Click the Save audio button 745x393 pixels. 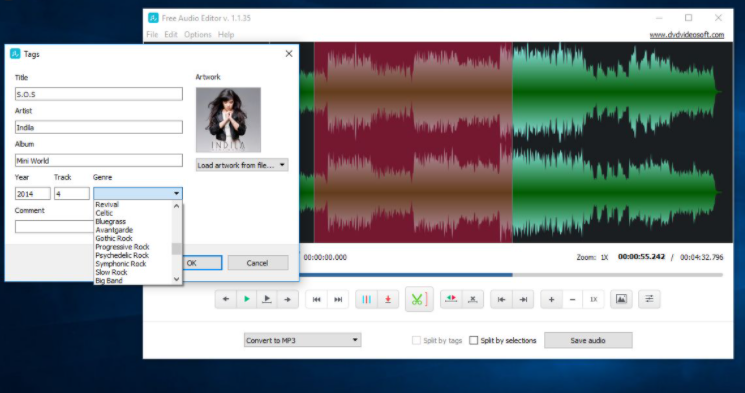tap(588, 340)
